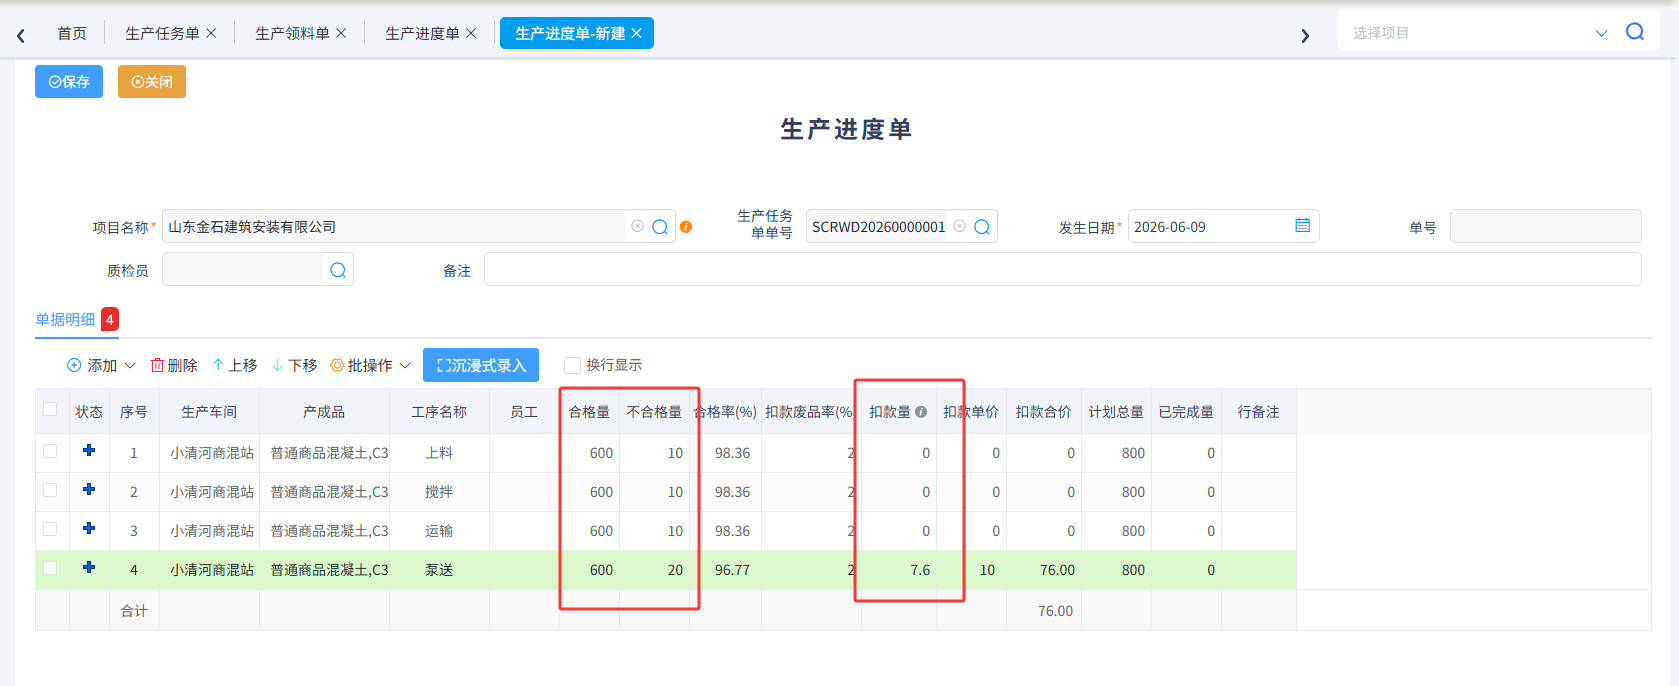
Task: Tick the checkbox for row 1
Action: [50, 451]
